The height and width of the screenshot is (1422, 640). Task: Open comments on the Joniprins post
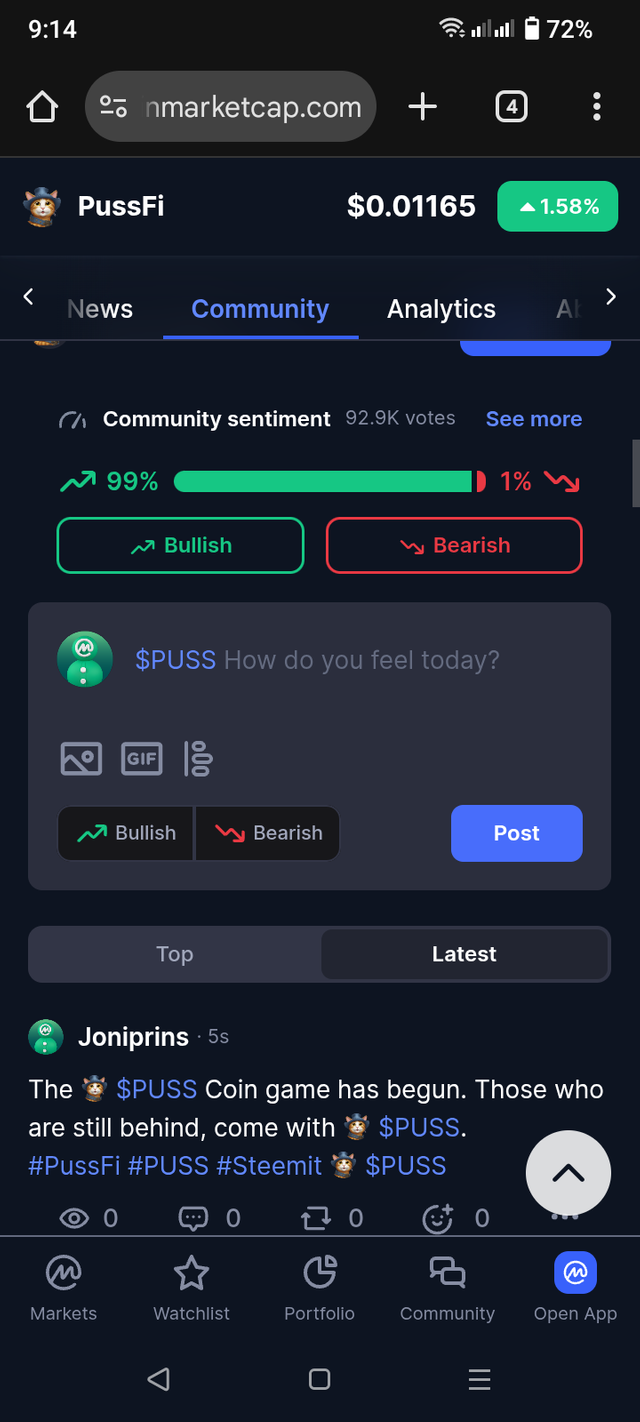point(193,1217)
